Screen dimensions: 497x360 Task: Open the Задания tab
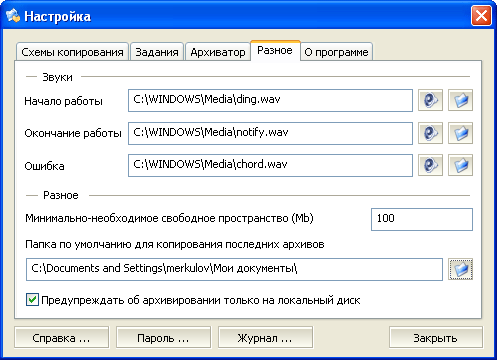tap(157, 52)
